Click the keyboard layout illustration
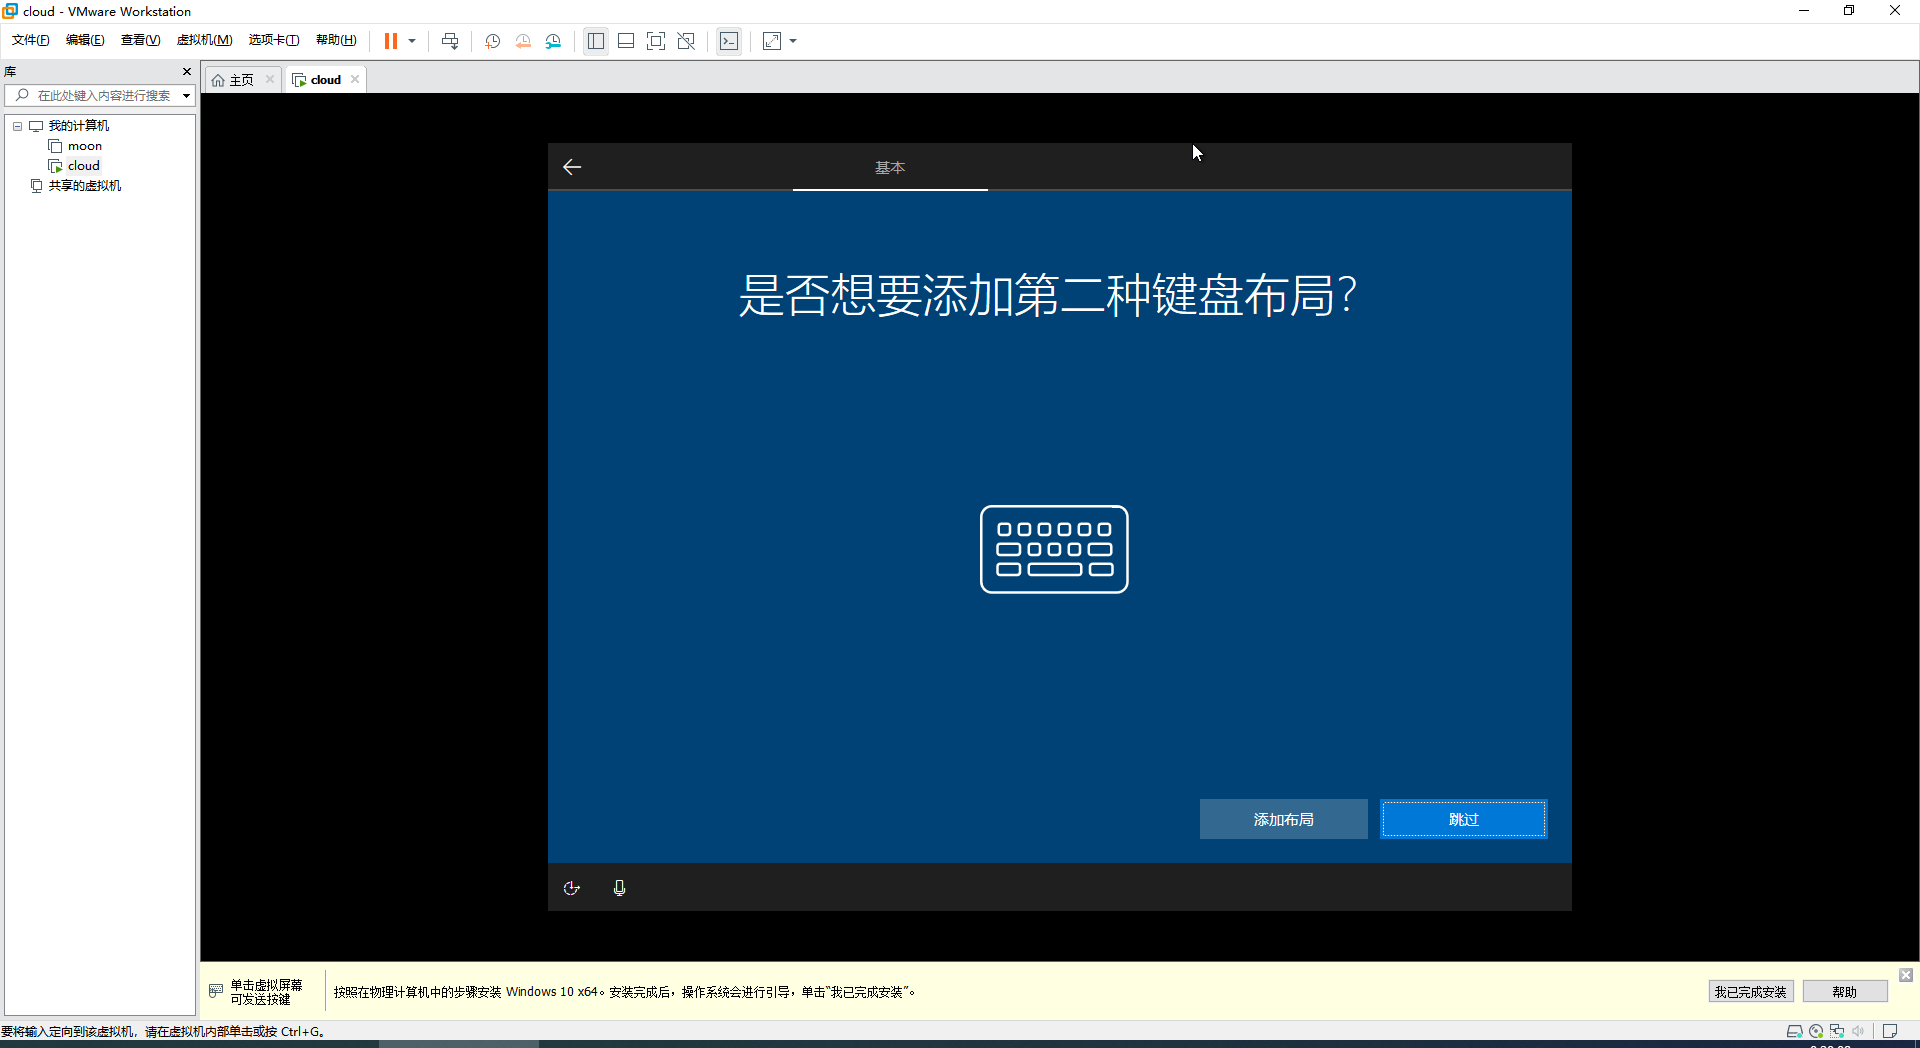Viewport: 1920px width, 1048px height. tap(1054, 549)
